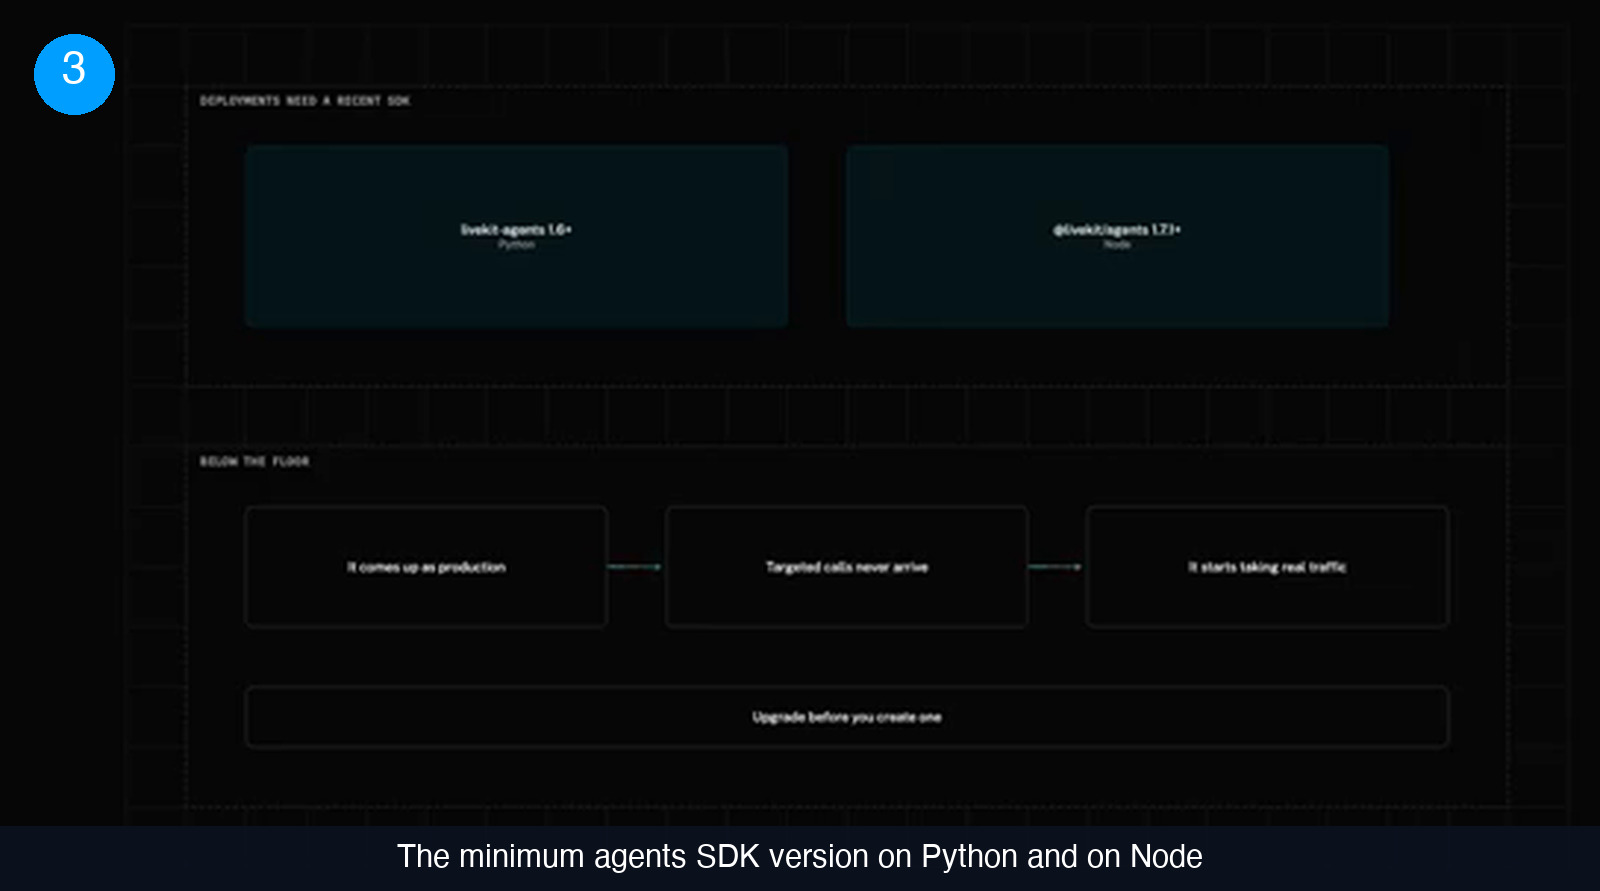Select the 'It comes up as production' box
The height and width of the screenshot is (891, 1600).
426,567
